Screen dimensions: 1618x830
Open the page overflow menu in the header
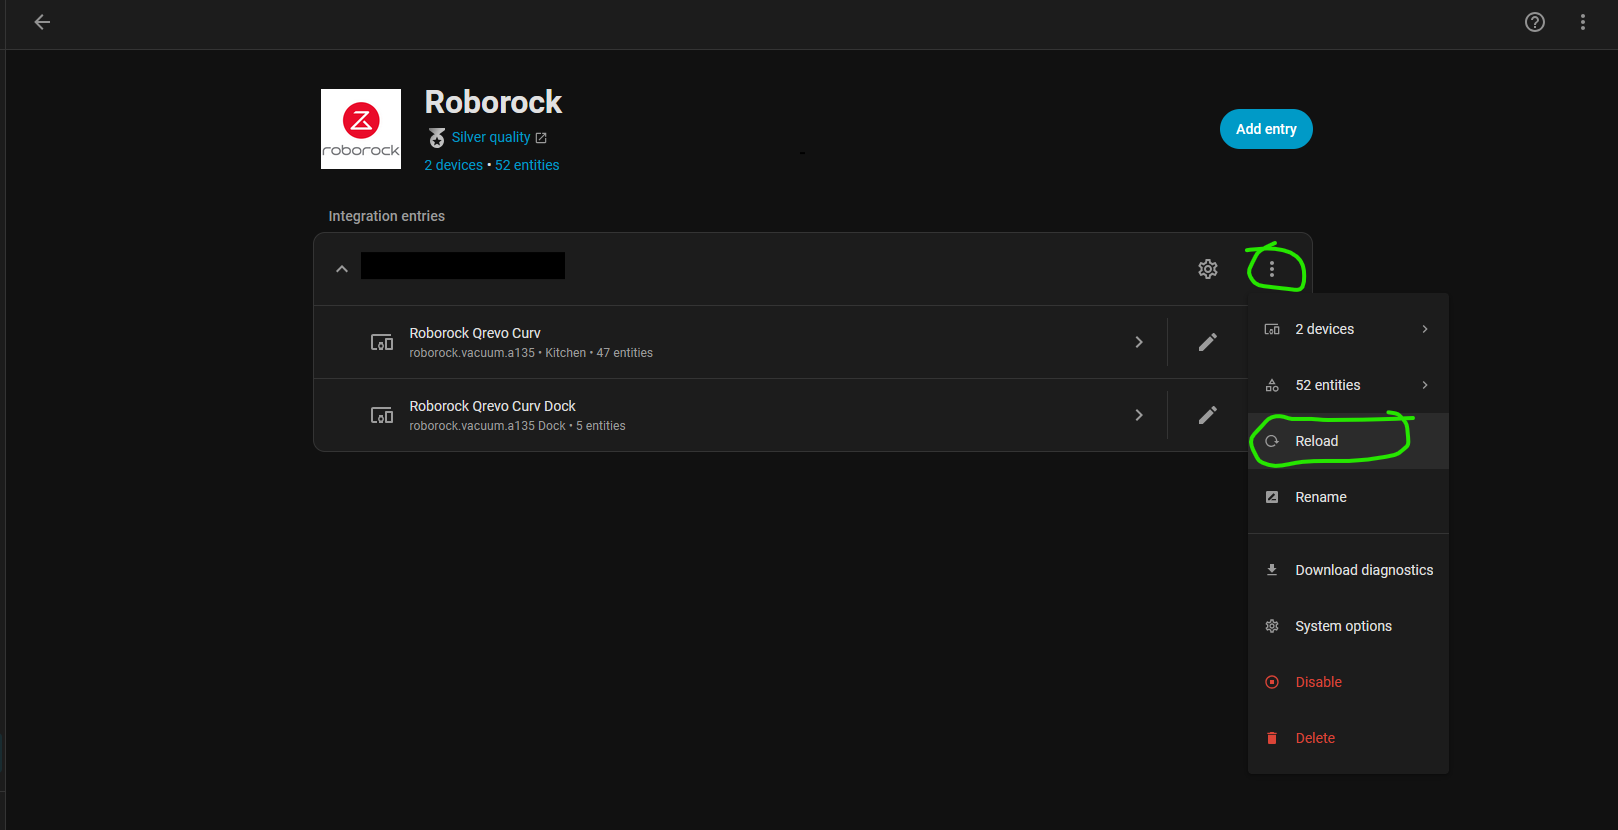coord(1583,22)
